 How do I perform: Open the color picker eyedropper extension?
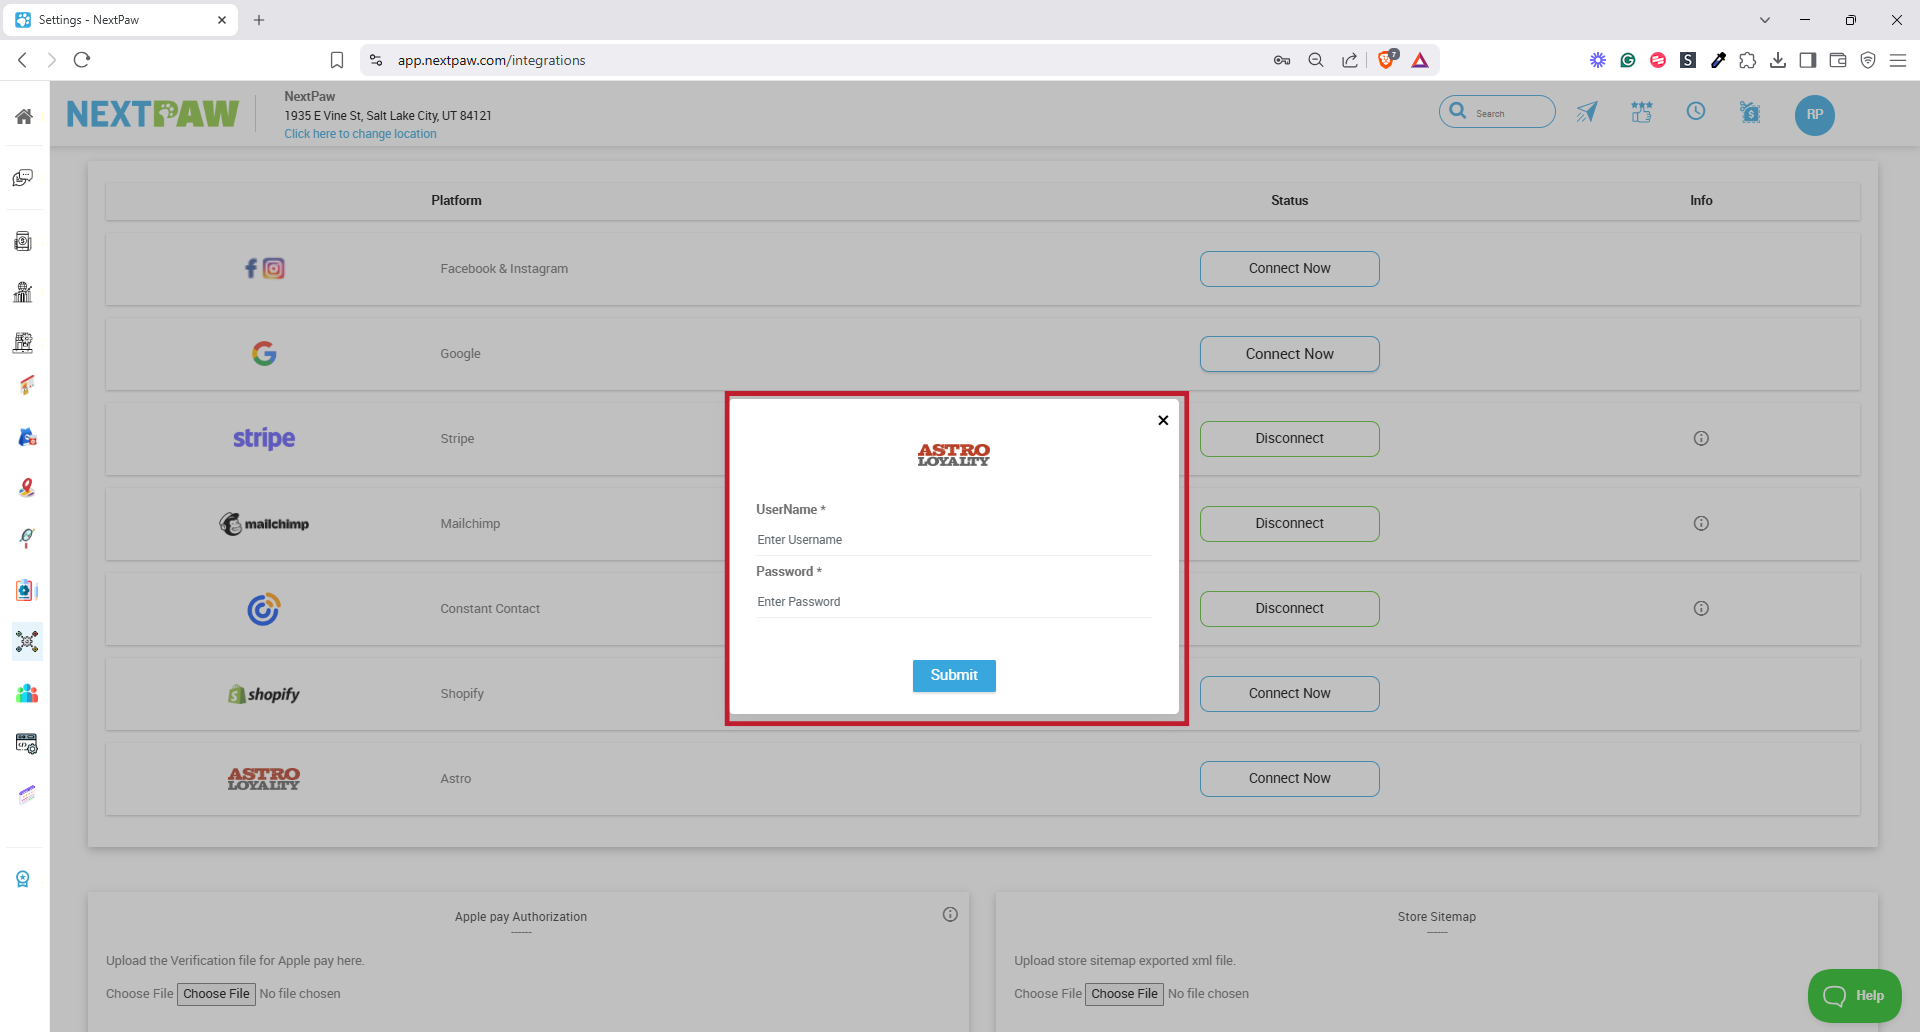(x=1718, y=60)
